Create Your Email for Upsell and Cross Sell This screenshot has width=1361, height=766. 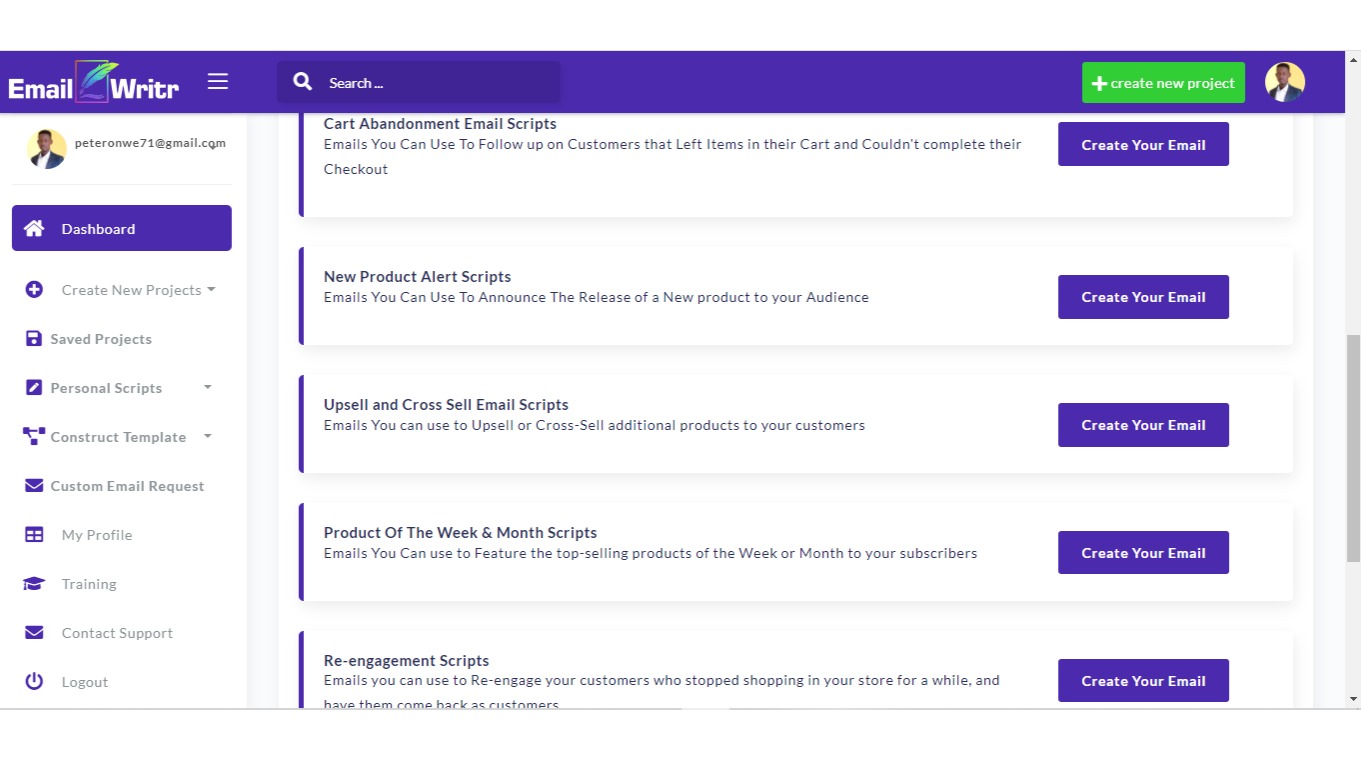pos(1143,425)
